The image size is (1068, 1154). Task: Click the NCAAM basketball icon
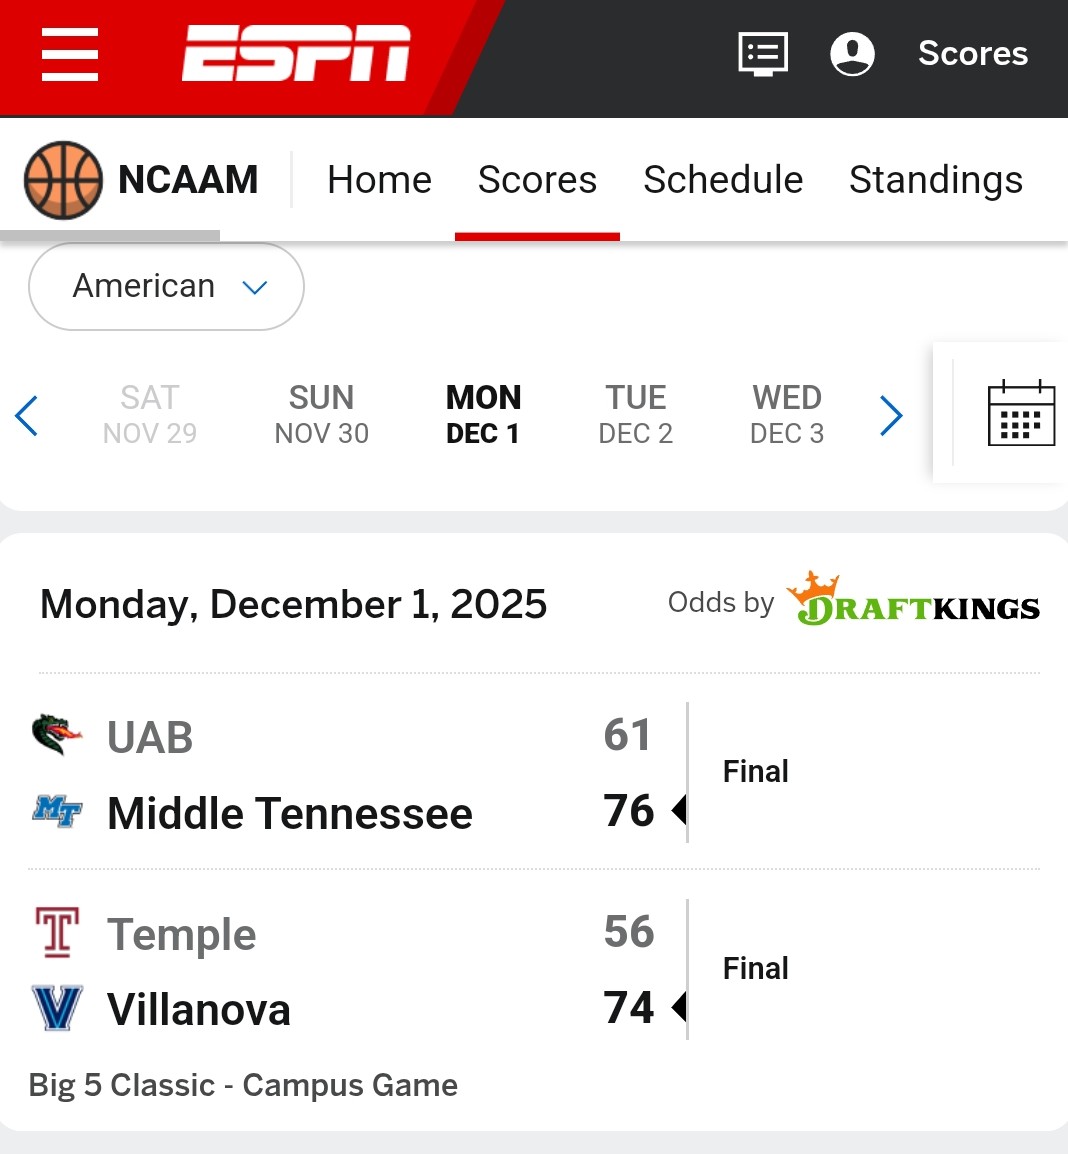click(63, 180)
